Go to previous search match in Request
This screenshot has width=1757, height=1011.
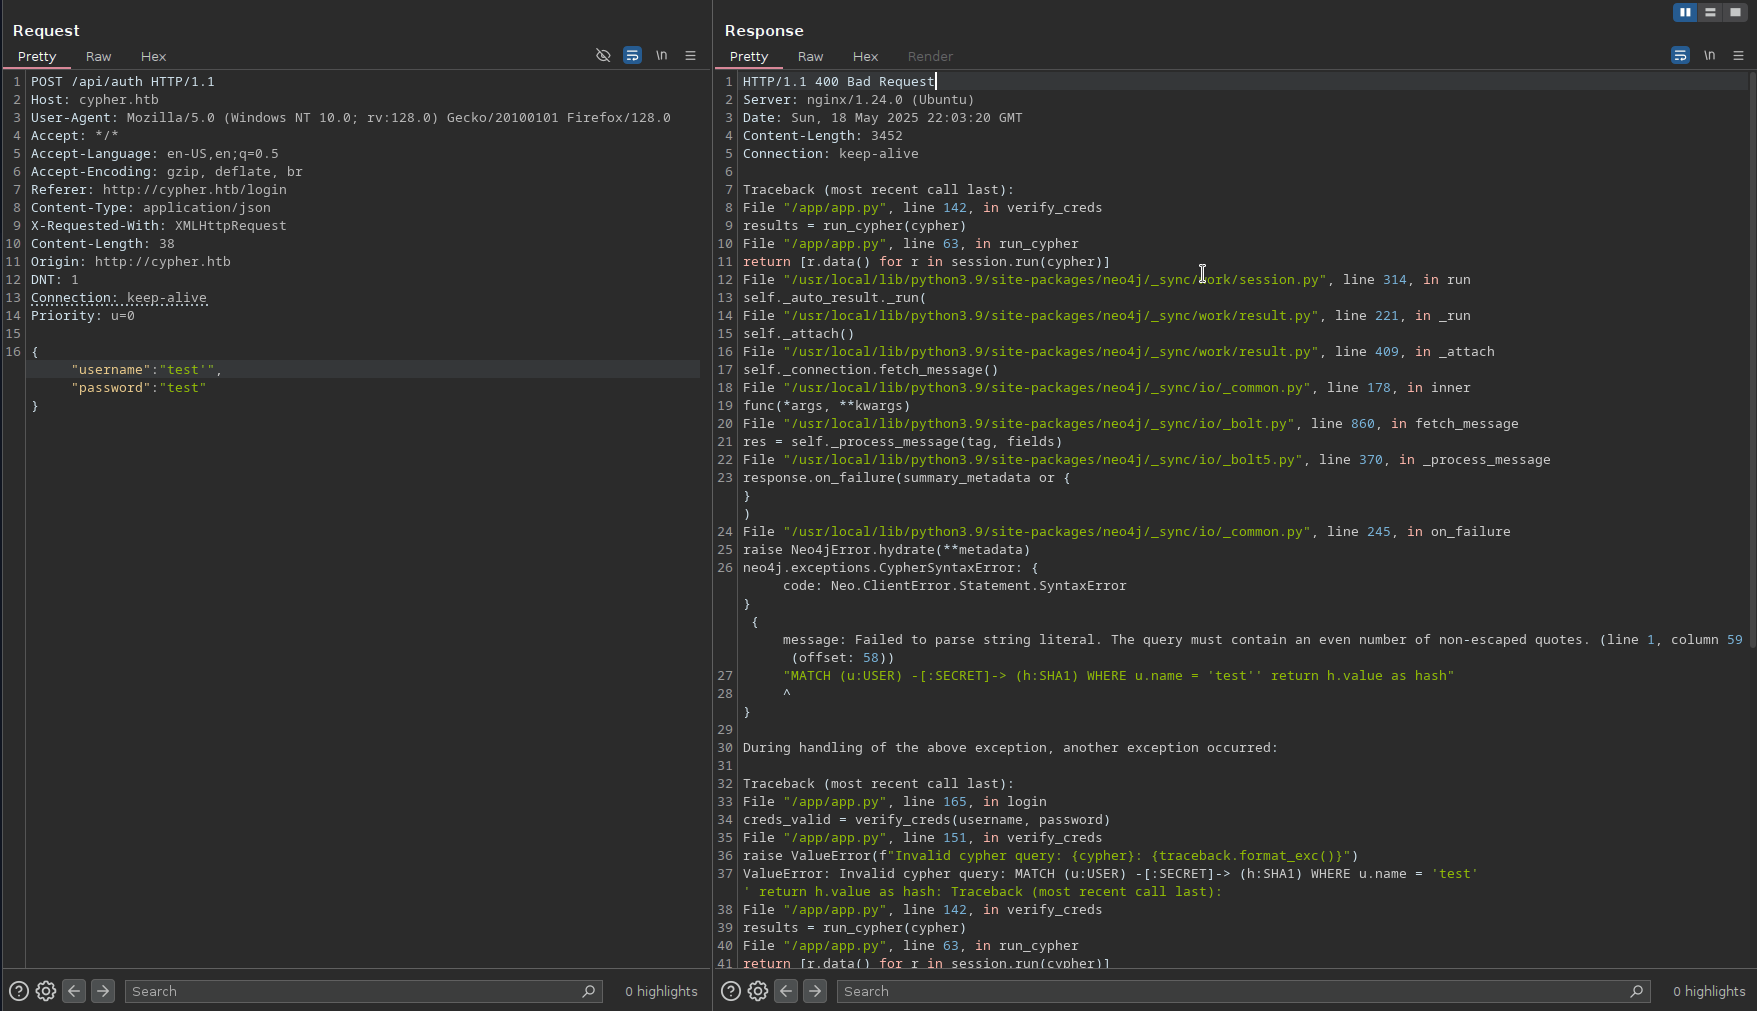[x=74, y=991]
